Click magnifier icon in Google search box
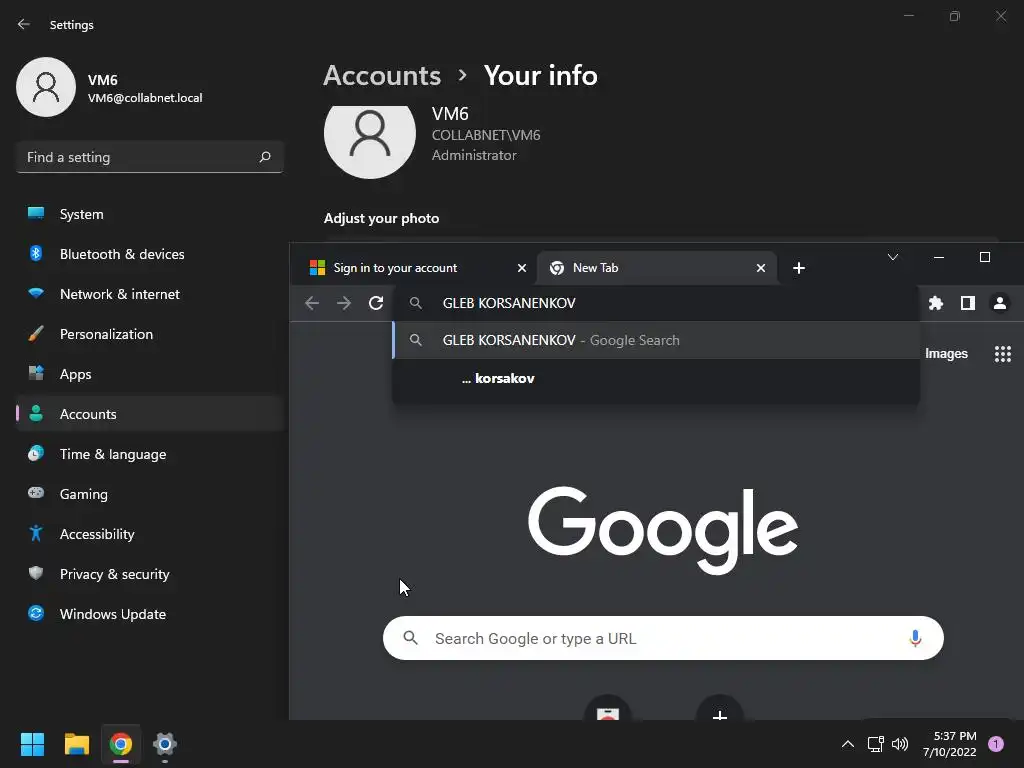Viewport: 1024px width, 768px height. (411, 638)
